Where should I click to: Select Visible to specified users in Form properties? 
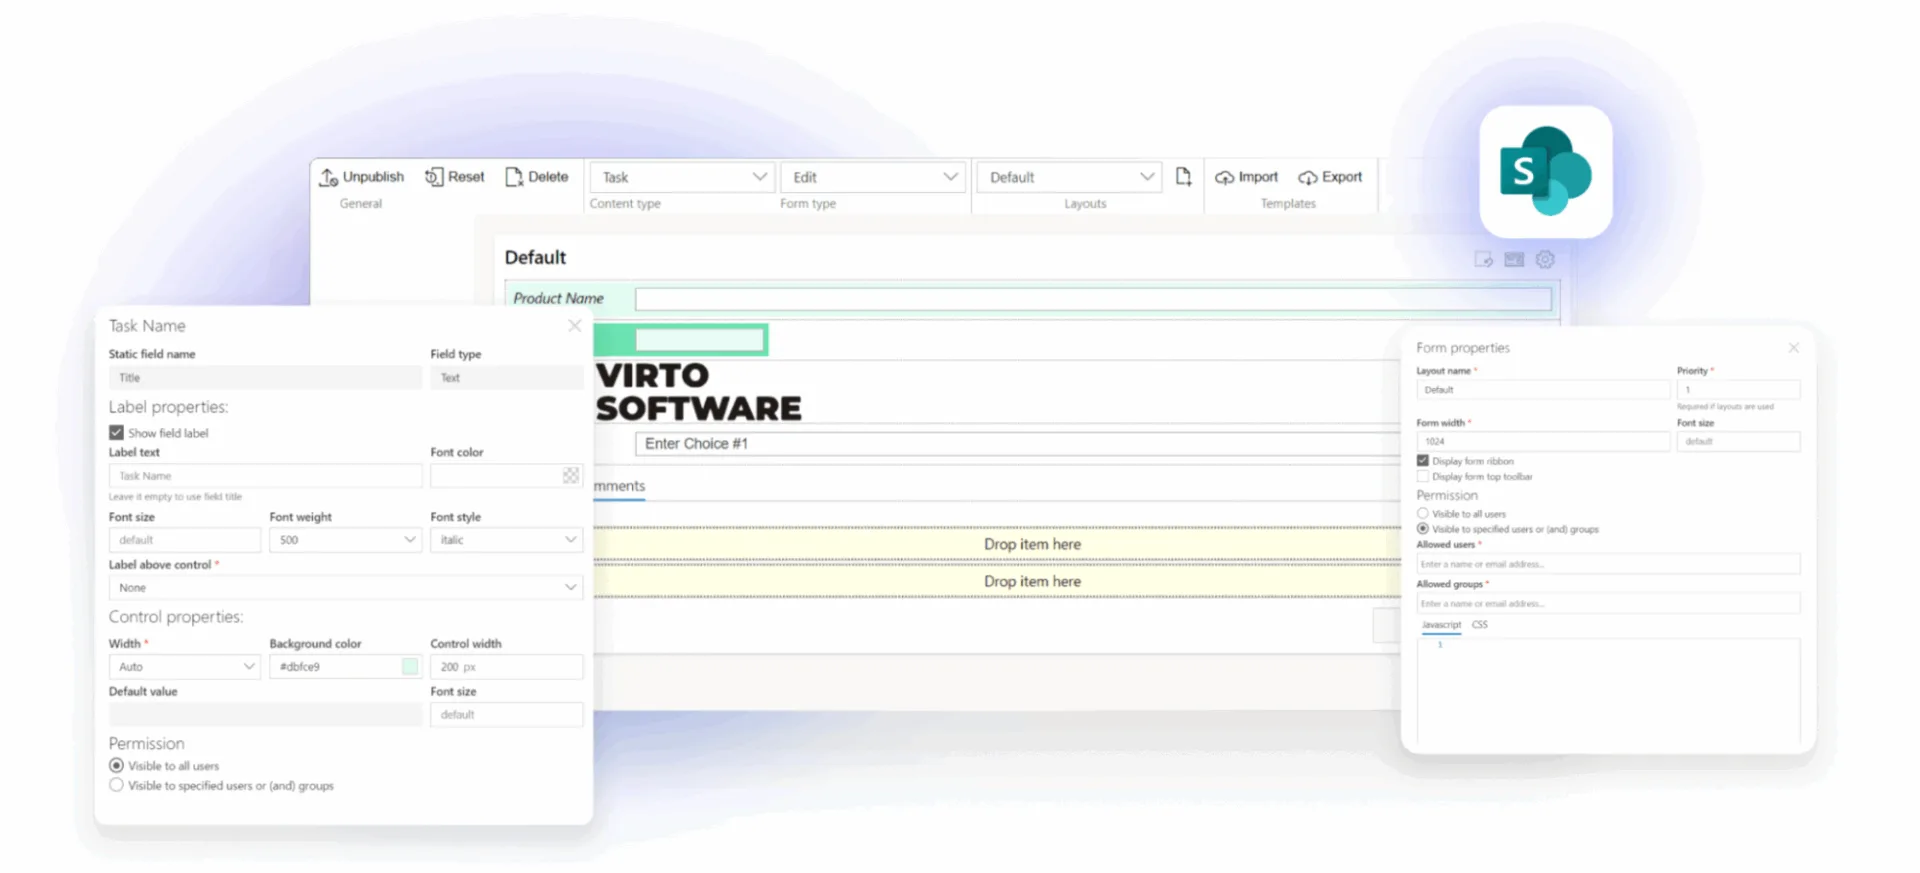point(1423,529)
